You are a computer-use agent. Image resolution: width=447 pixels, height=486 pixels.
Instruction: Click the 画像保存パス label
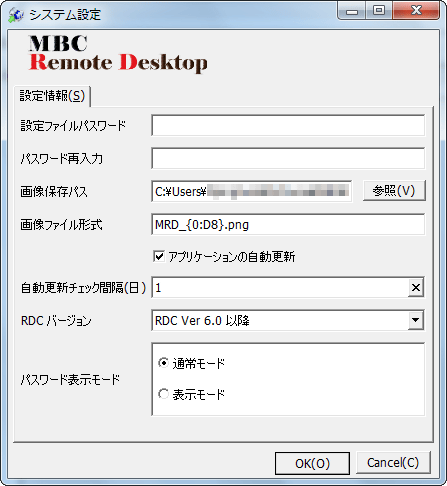(54, 192)
